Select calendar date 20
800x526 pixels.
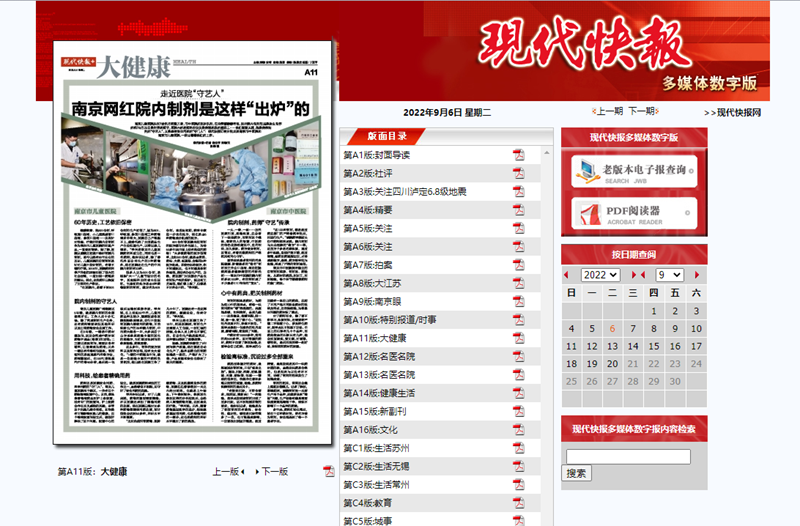(612, 364)
